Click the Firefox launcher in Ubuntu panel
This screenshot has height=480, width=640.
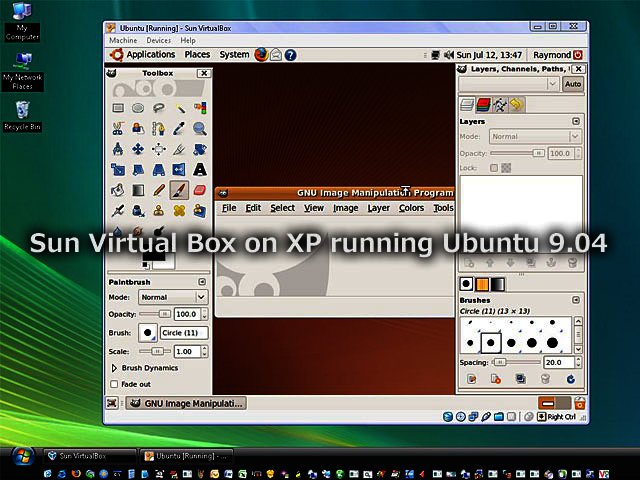click(x=262, y=55)
